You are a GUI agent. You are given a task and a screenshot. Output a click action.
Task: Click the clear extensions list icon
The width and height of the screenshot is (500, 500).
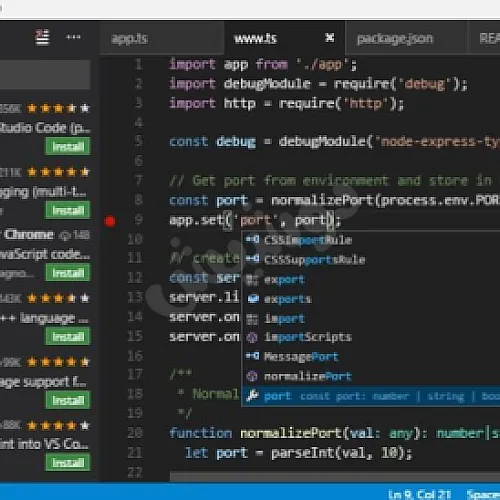click(x=42, y=37)
